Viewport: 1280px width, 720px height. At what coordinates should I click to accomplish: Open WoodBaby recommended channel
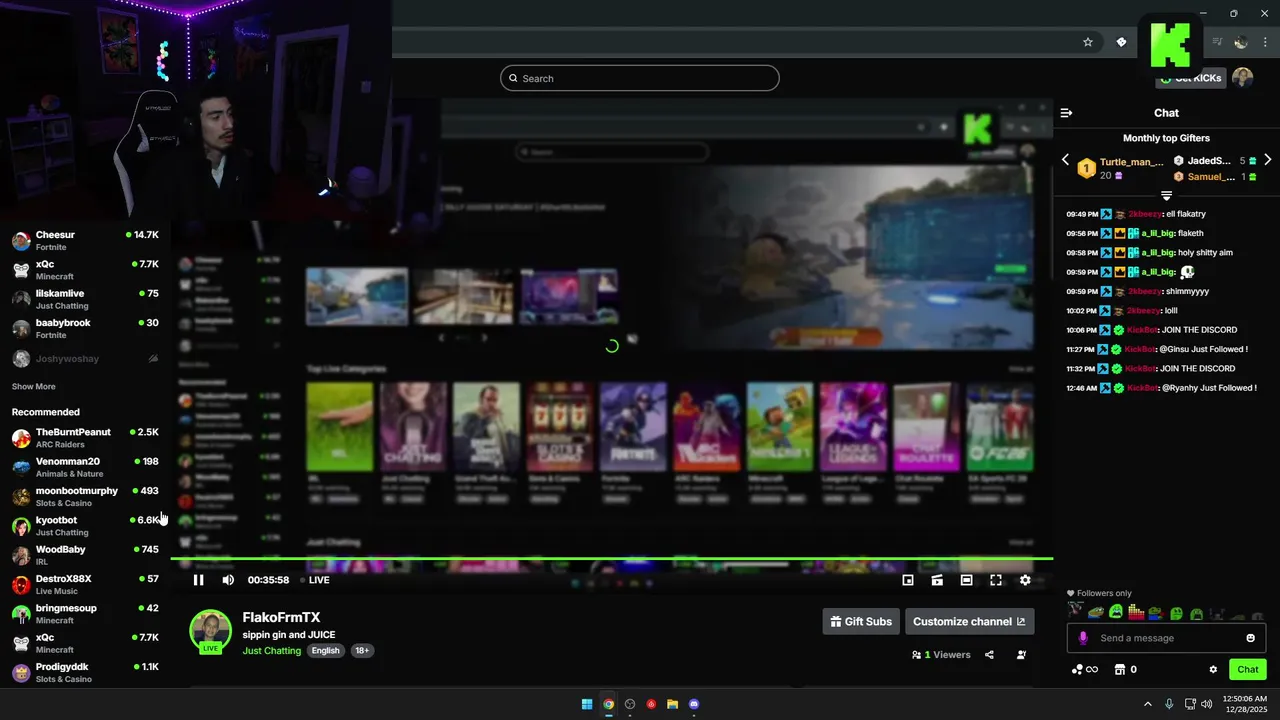(x=85, y=555)
